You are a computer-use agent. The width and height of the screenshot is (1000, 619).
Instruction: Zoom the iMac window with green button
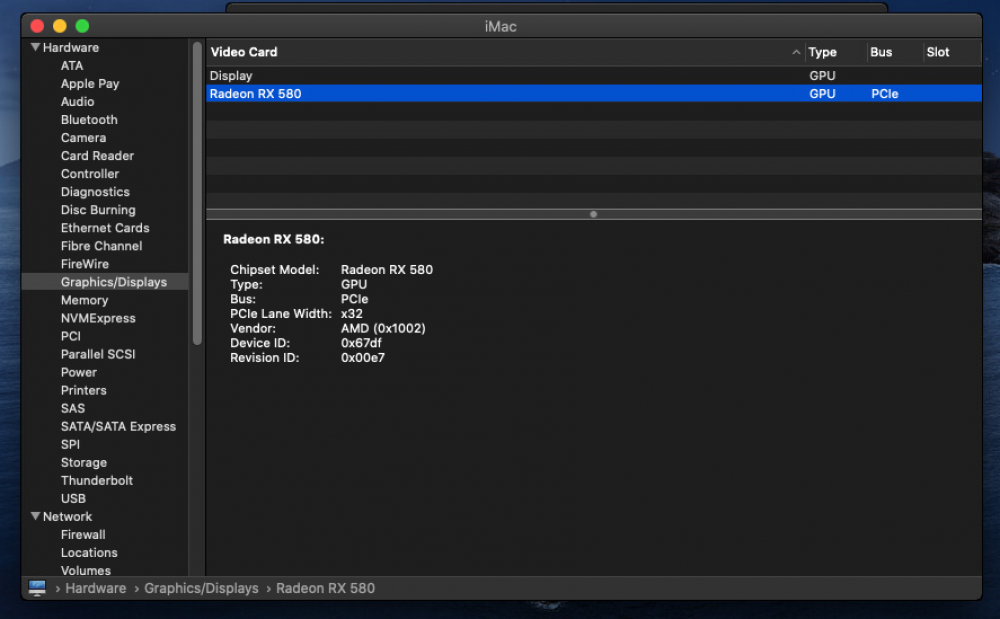click(82, 26)
